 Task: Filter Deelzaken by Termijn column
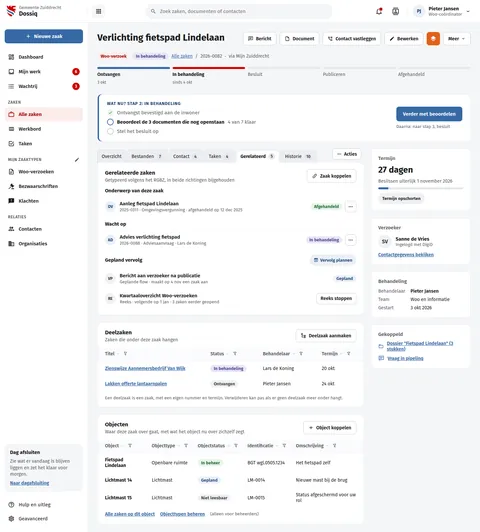348,354
